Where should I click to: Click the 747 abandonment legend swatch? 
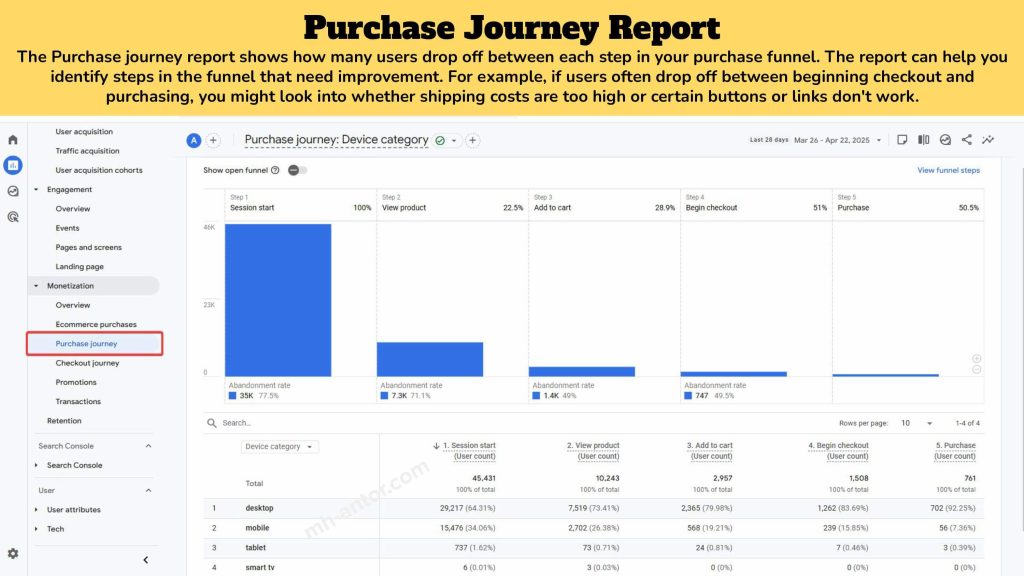688,396
